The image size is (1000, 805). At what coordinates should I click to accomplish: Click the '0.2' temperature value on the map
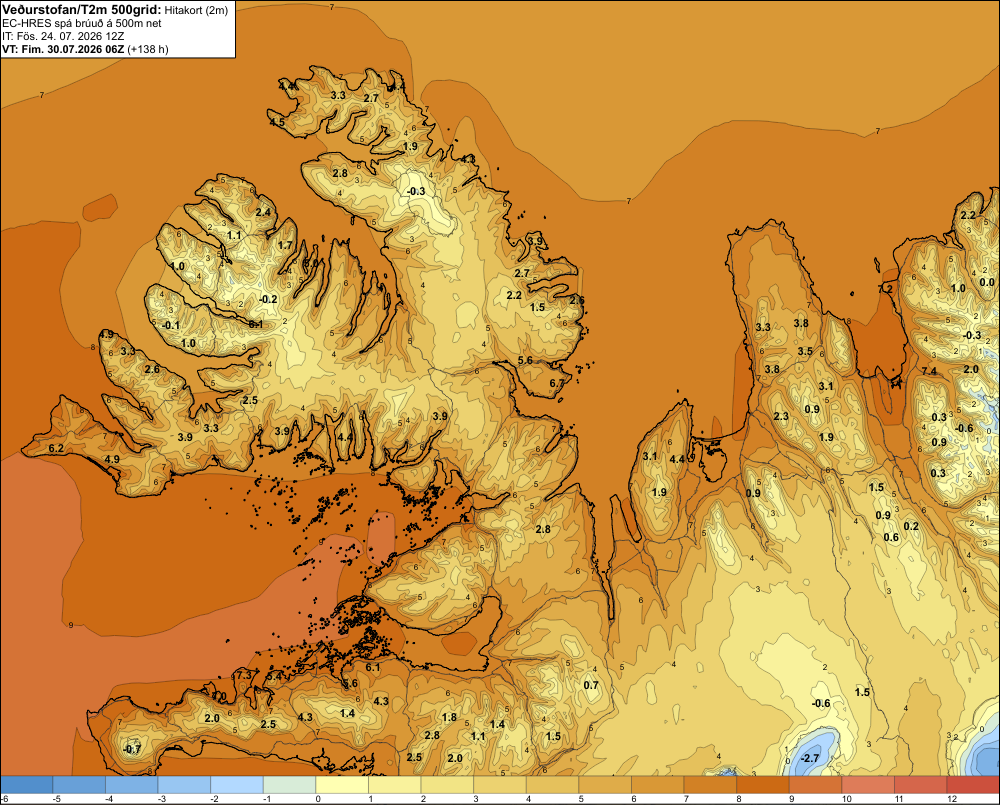click(911, 526)
